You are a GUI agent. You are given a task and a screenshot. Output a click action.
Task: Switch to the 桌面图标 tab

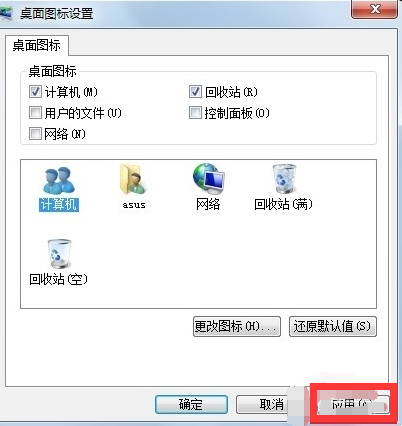coord(37,45)
